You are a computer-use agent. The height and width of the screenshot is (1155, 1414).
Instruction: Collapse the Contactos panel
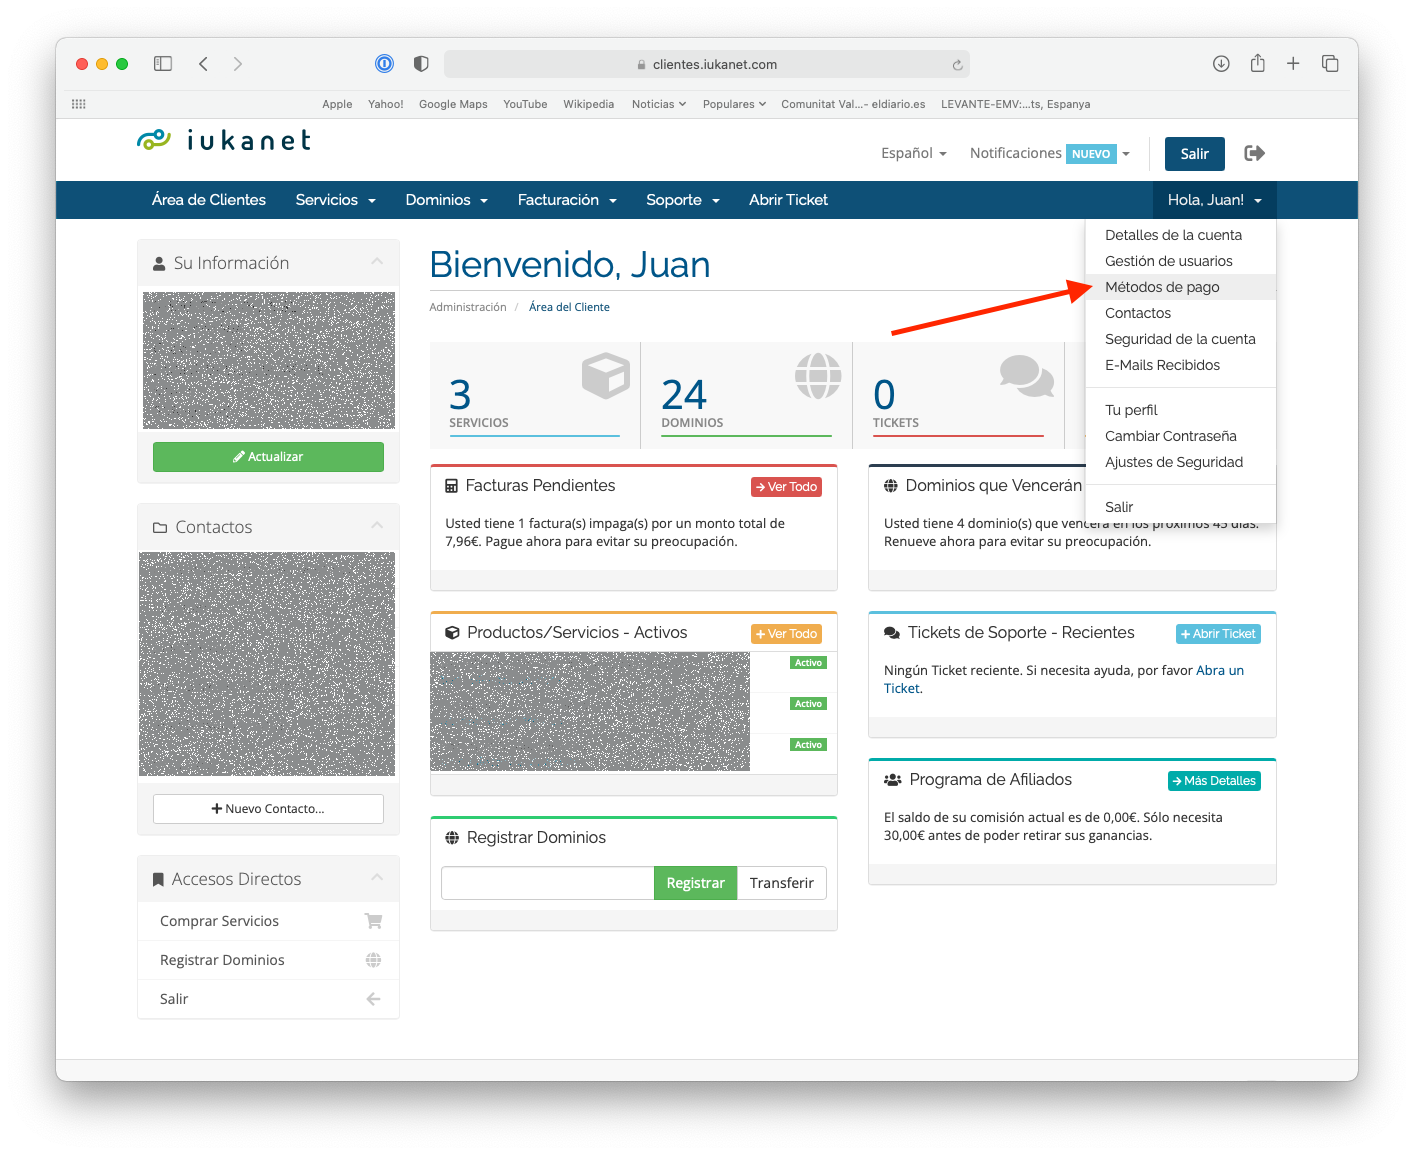[x=377, y=526]
